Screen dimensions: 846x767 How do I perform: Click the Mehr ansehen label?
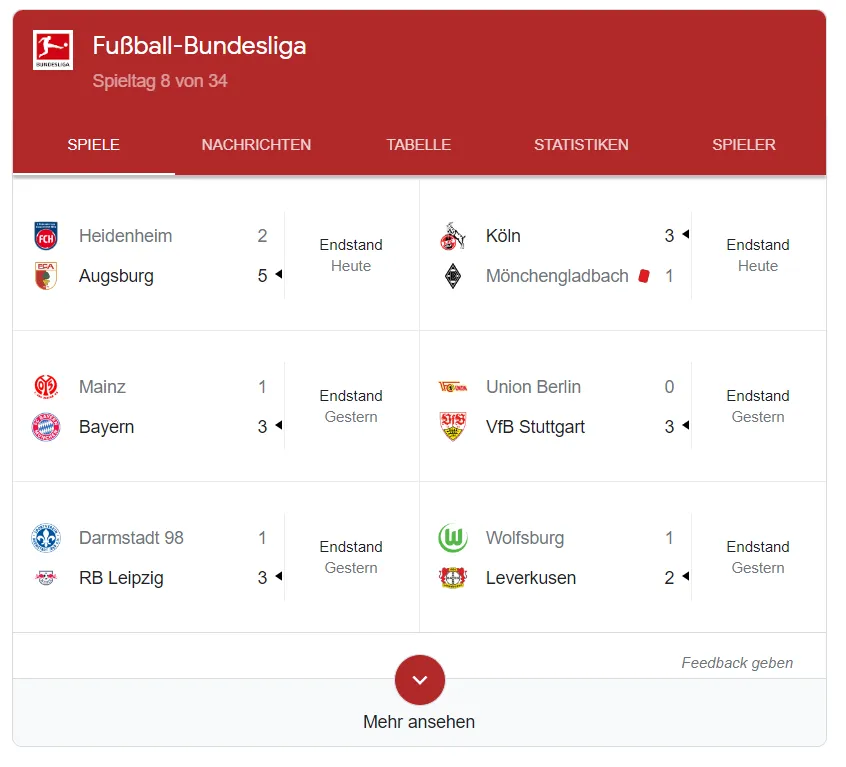[x=419, y=722]
